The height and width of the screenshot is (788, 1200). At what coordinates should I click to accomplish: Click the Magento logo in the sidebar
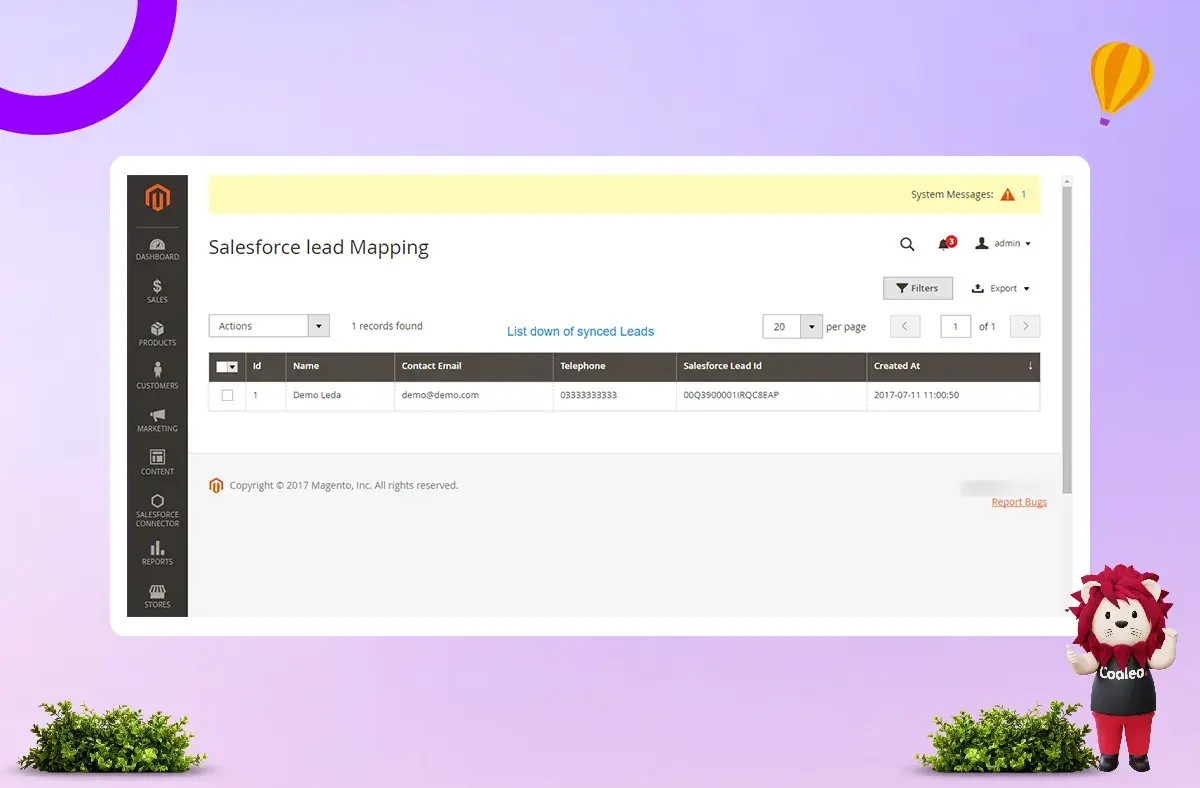coord(157,198)
